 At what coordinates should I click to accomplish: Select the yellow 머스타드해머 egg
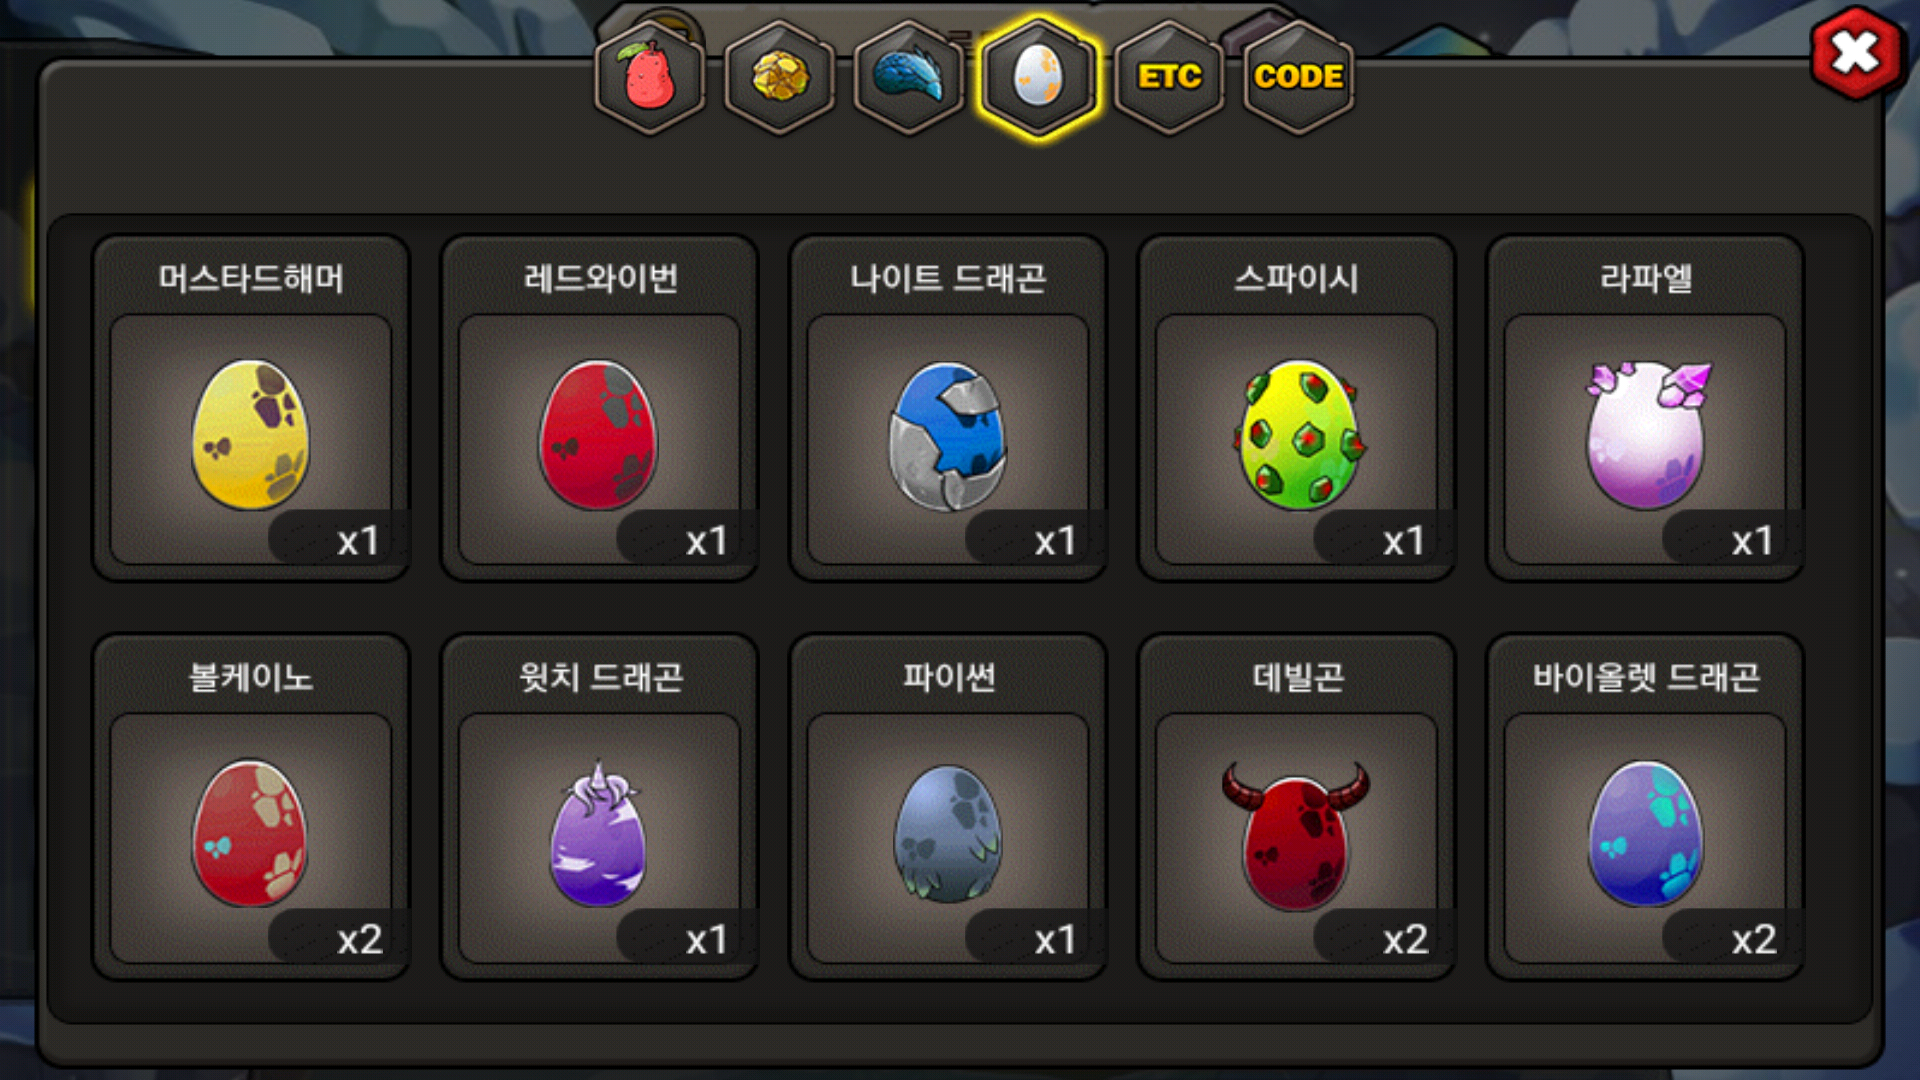(x=250, y=436)
